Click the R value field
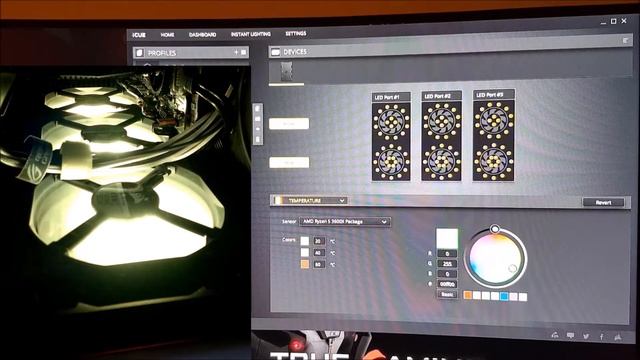This screenshot has width=640, height=360. click(x=447, y=253)
